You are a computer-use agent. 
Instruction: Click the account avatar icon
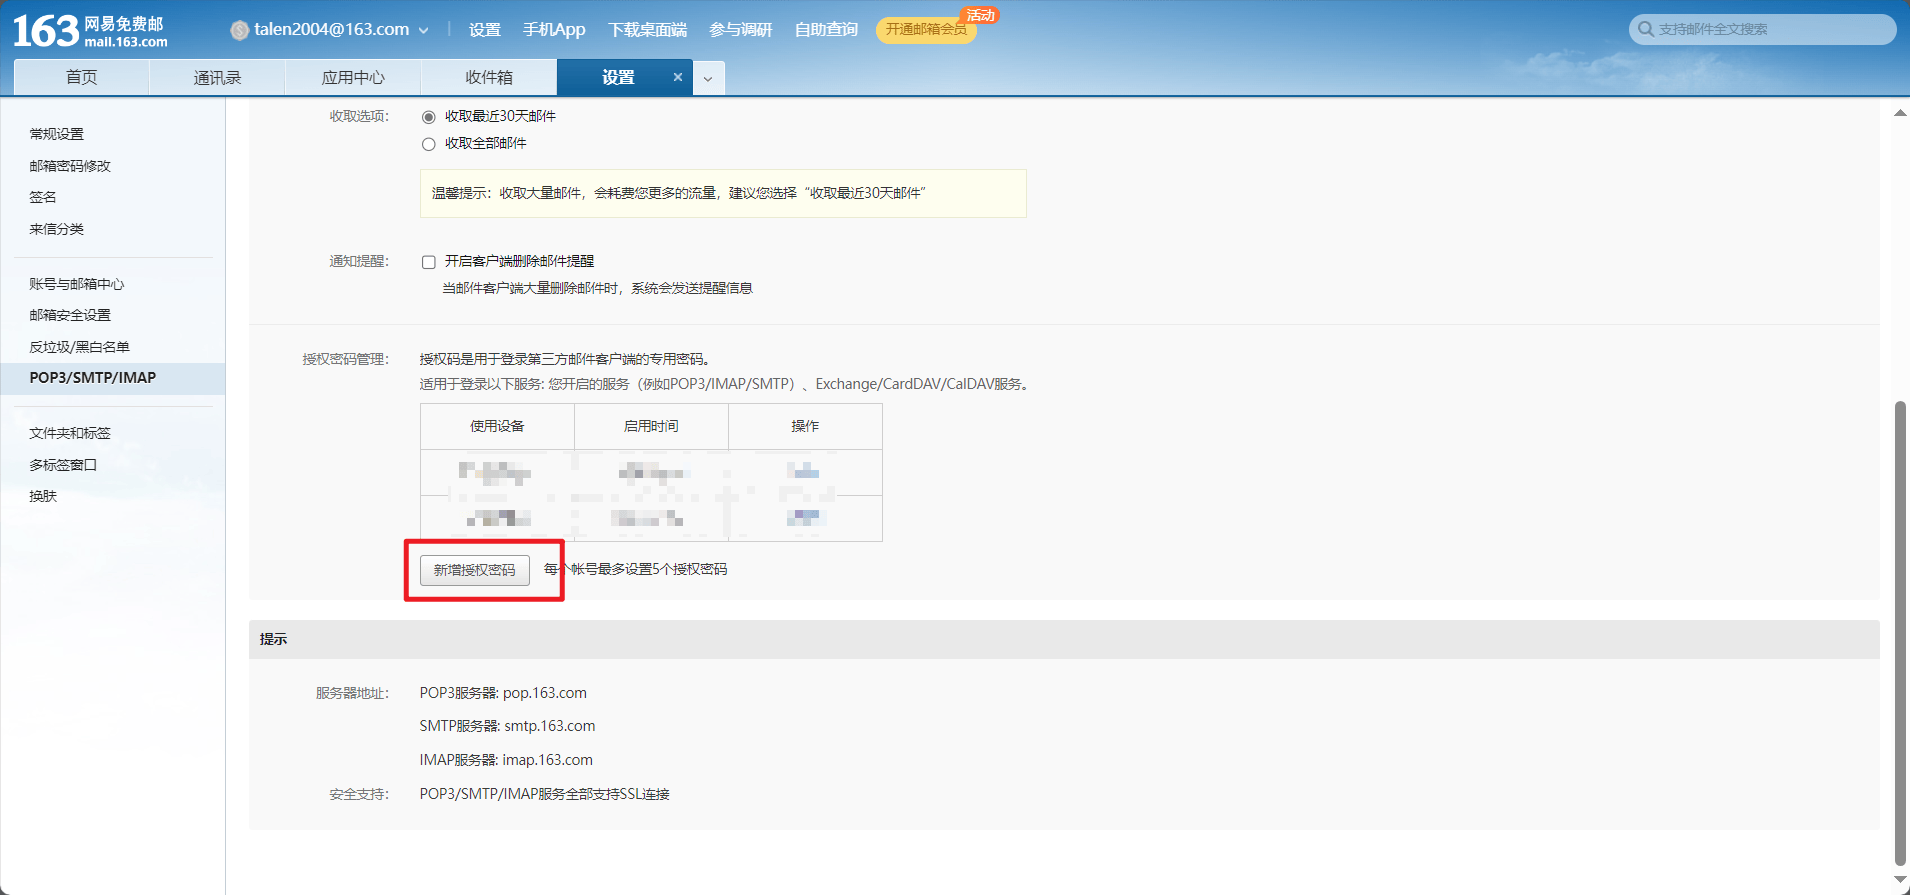tap(239, 31)
